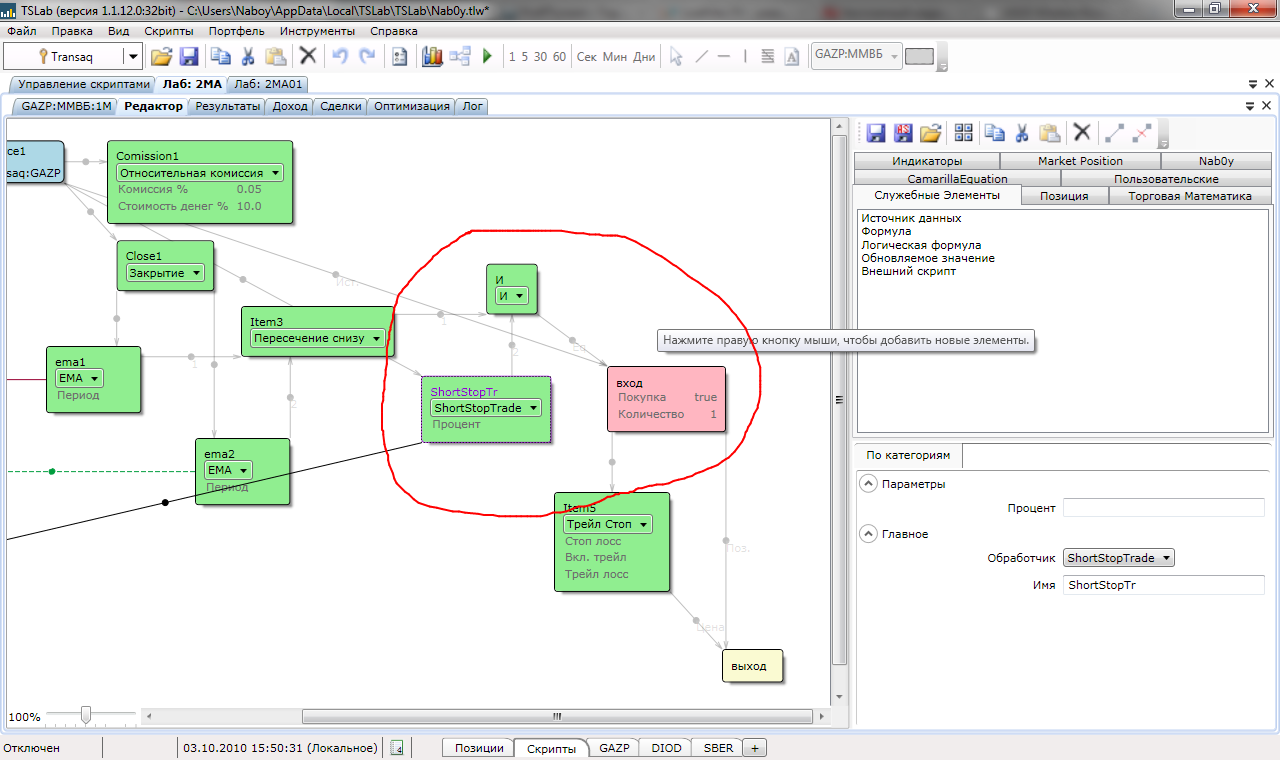Viewport: 1280px width, 760px height.
Task: Click the plus button next to SBER tab
Action: pyautogui.click(x=755, y=748)
